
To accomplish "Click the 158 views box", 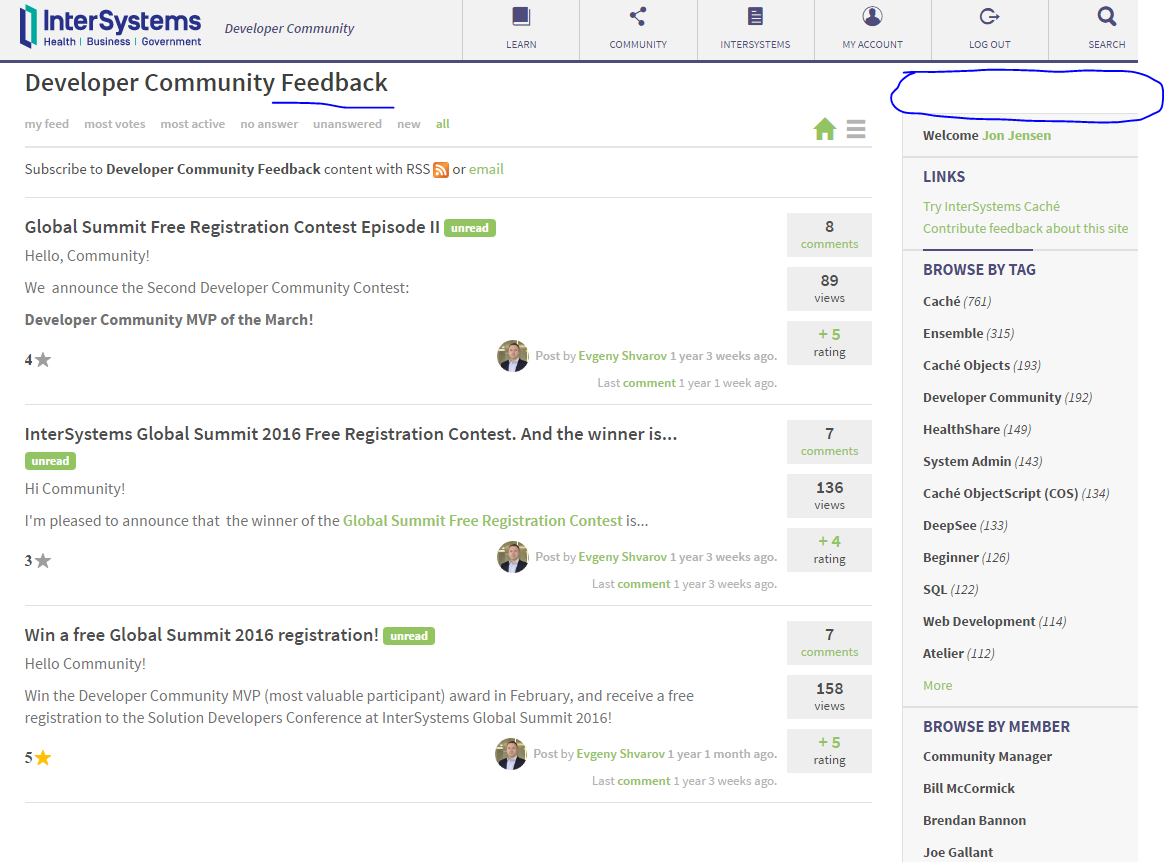I will tap(829, 696).
